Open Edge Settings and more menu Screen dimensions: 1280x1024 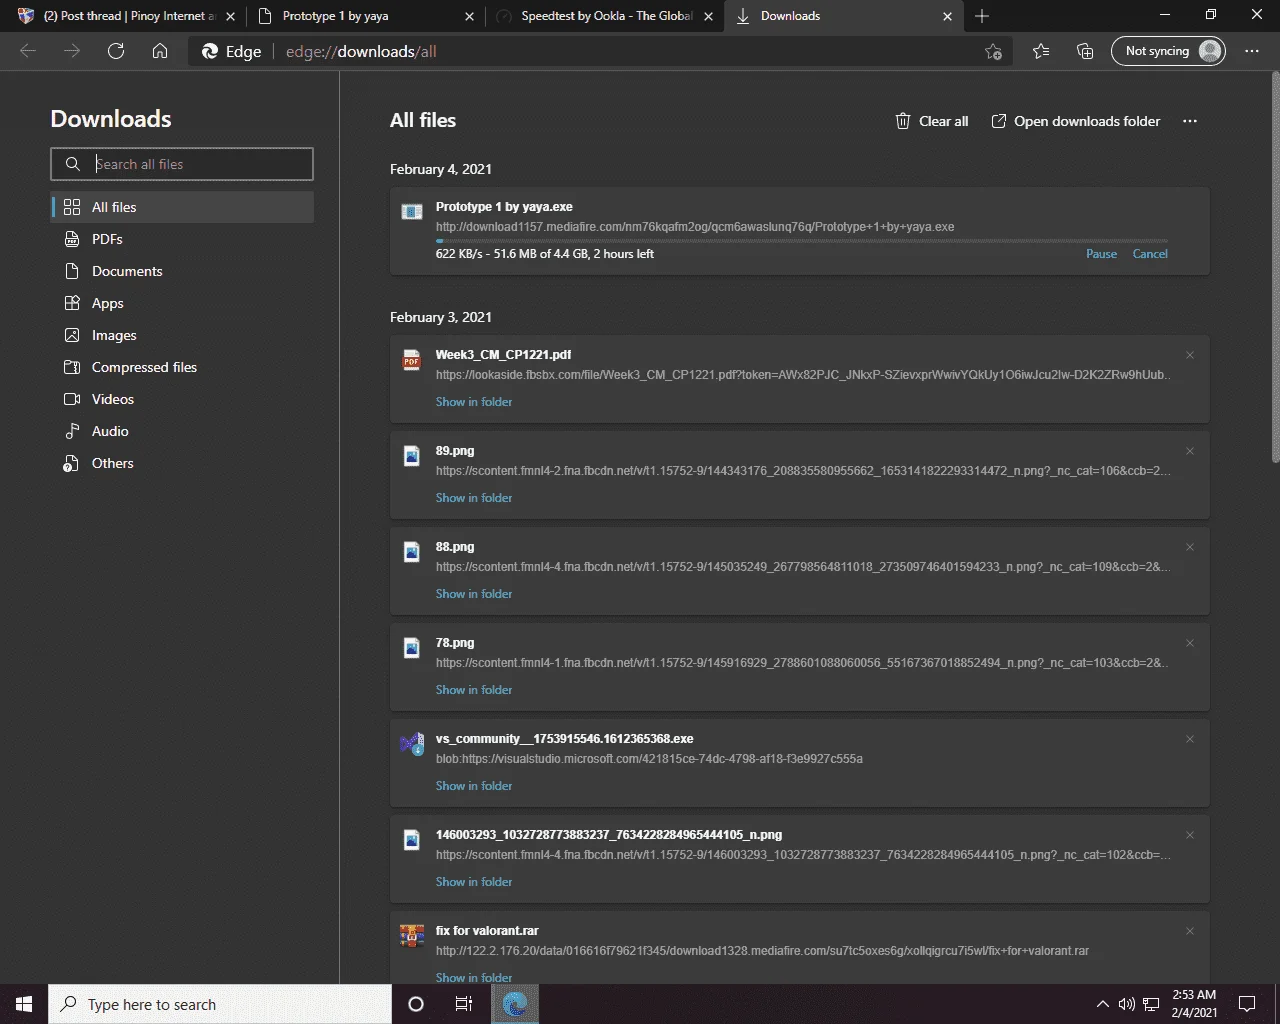[1252, 51]
